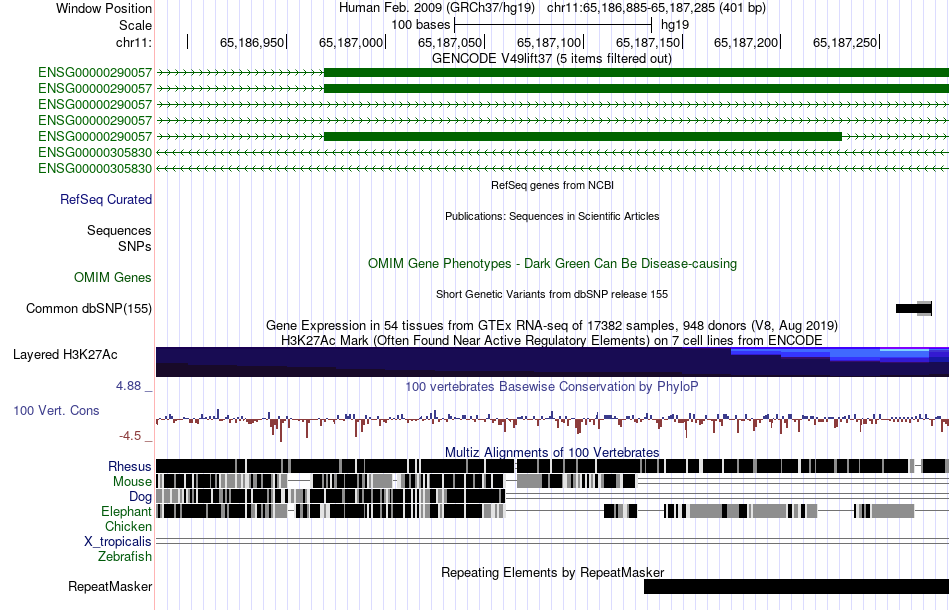This screenshot has width=950, height=610.
Task: Click the 65,187,100 ruler position
Action: pyautogui.click(x=549, y=42)
